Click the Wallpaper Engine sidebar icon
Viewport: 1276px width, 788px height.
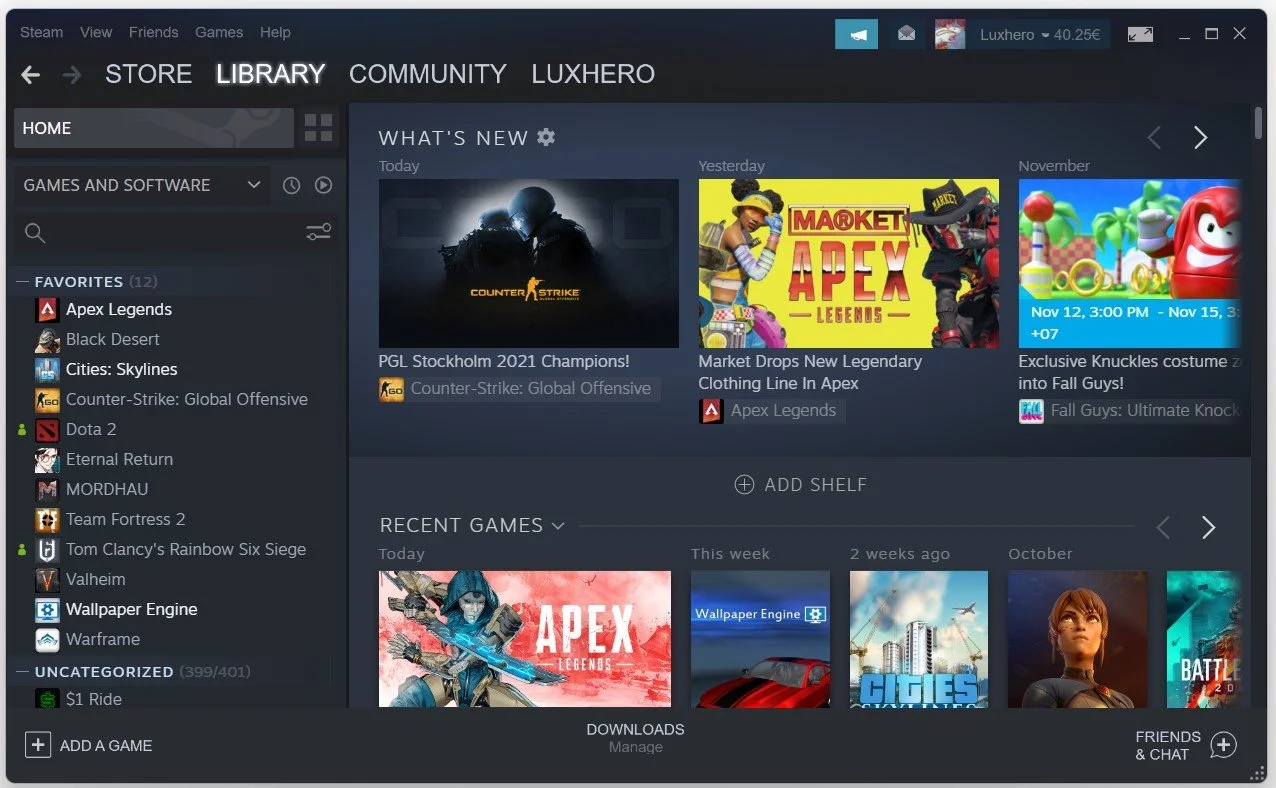tap(47, 610)
